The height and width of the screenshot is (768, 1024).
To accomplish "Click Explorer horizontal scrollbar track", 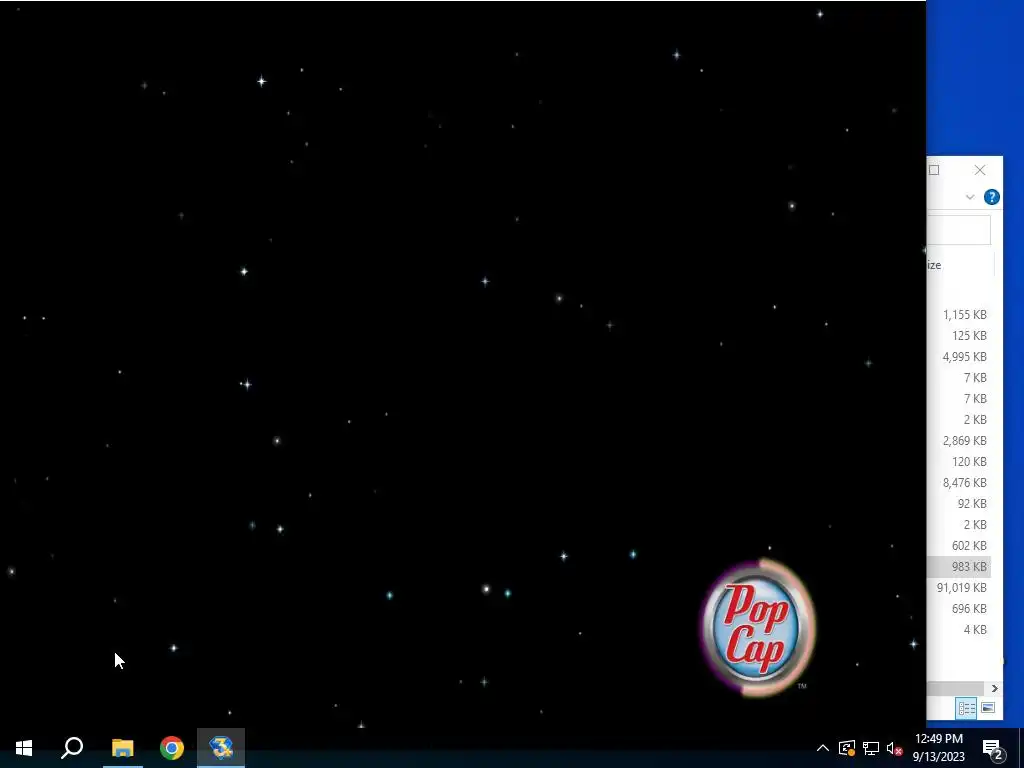I will (x=955, y=688).
